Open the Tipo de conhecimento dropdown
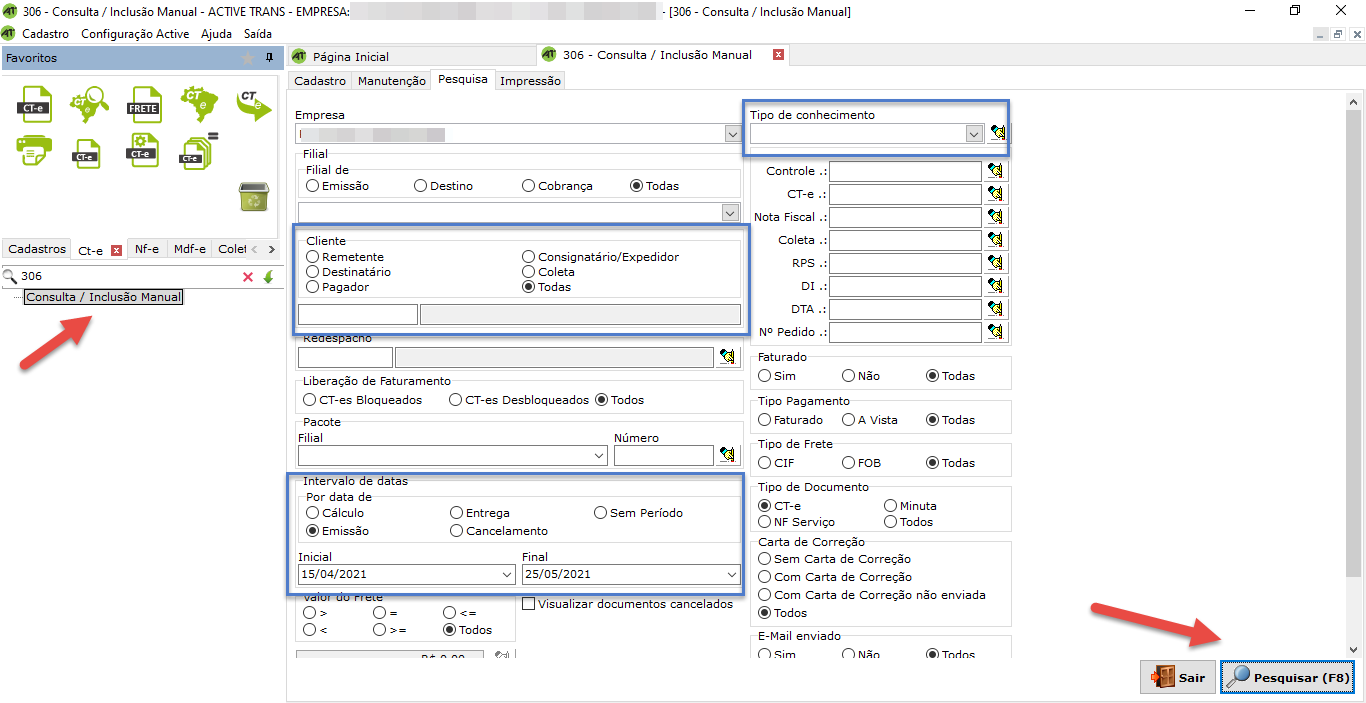Image resolution: width=1366 pixels, height=703 pixels. click(x=973, y=134)
